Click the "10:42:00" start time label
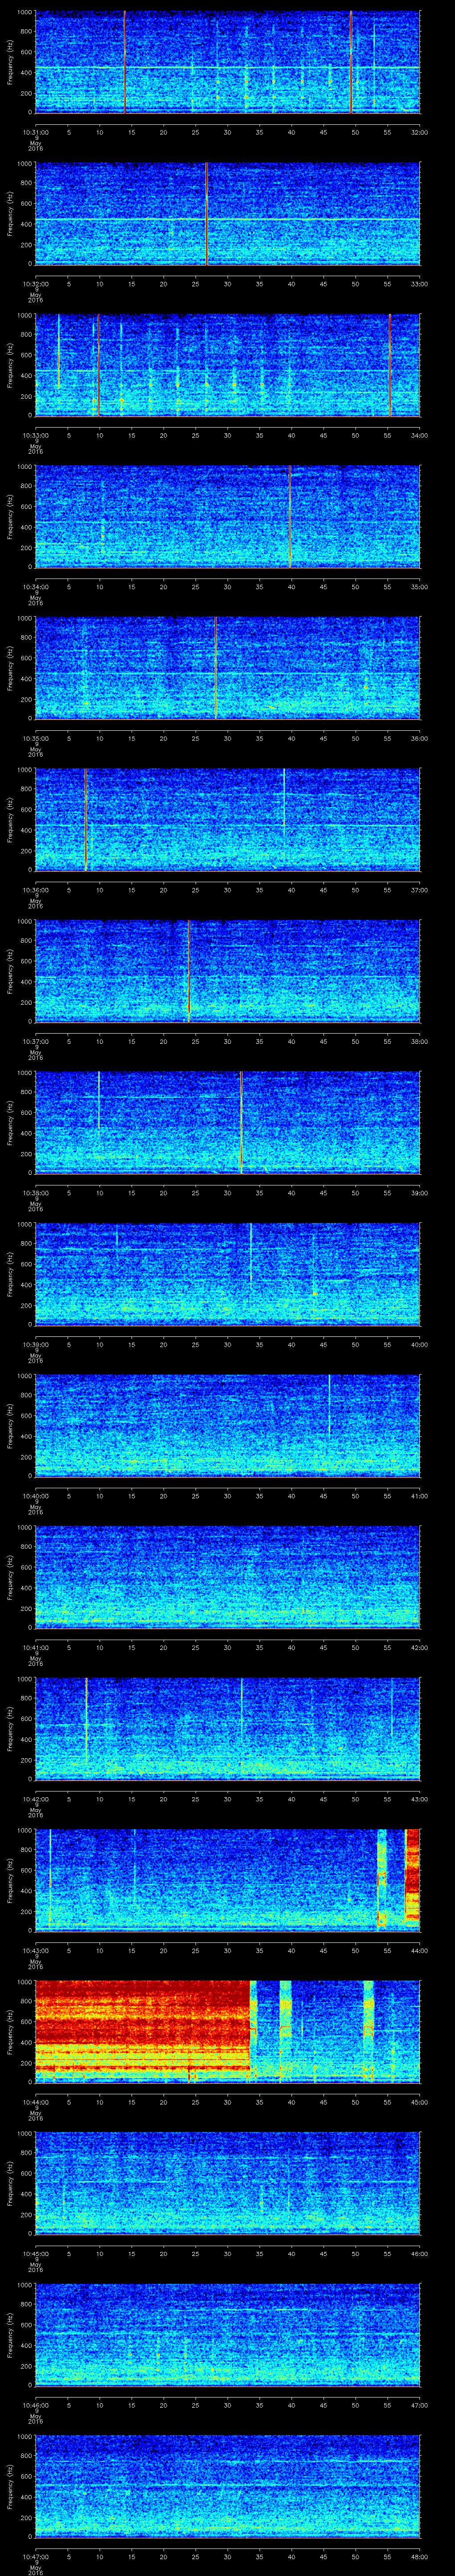Image resolution: width=455 pixels, height=2576 pixels. point(36,1798)
